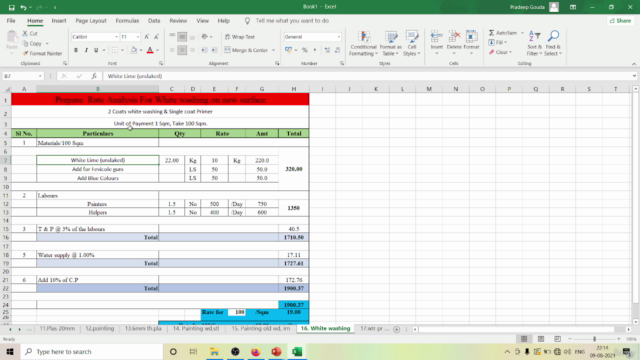Image resolution: width=640 pixels, height=360 pixels.
Task: Open Format as Table
Action: pyautogui.click(x=390, y=43)
